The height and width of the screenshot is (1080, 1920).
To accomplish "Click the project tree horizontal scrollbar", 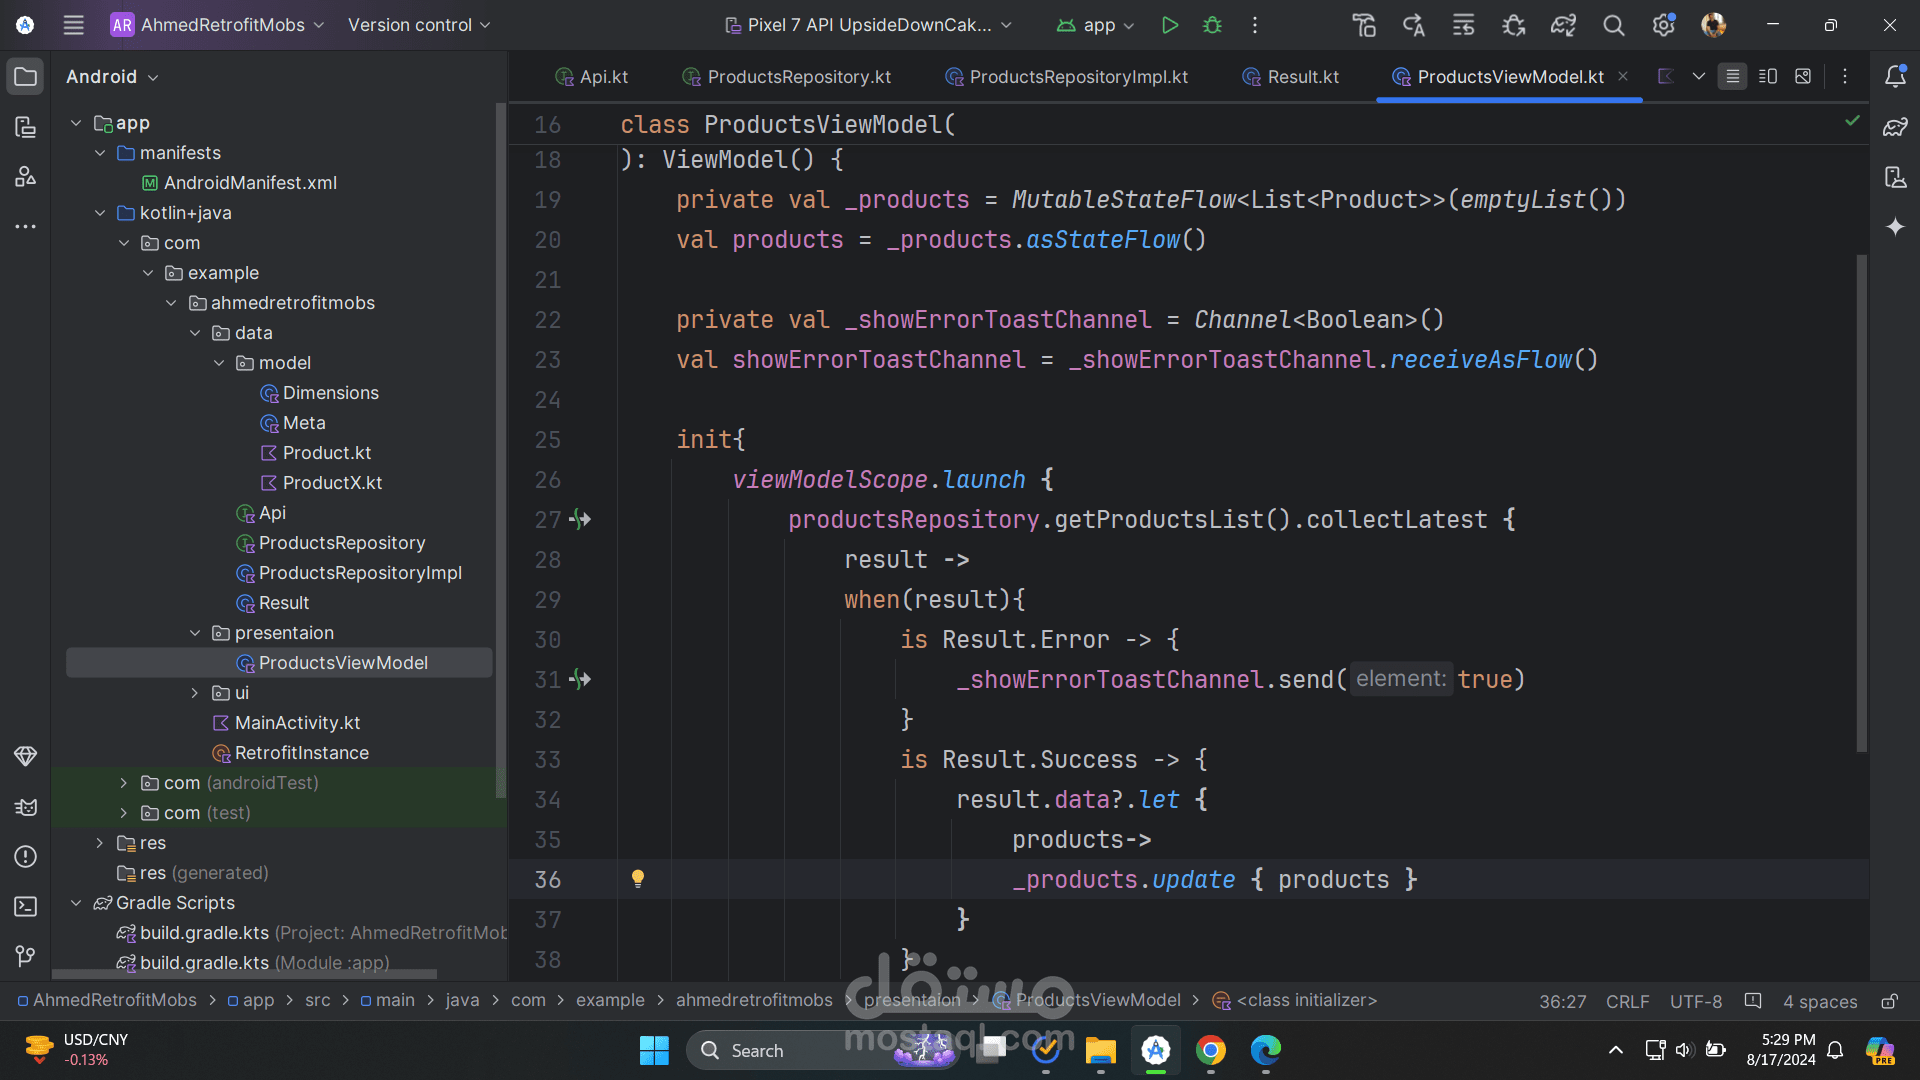I will (244, 973).
